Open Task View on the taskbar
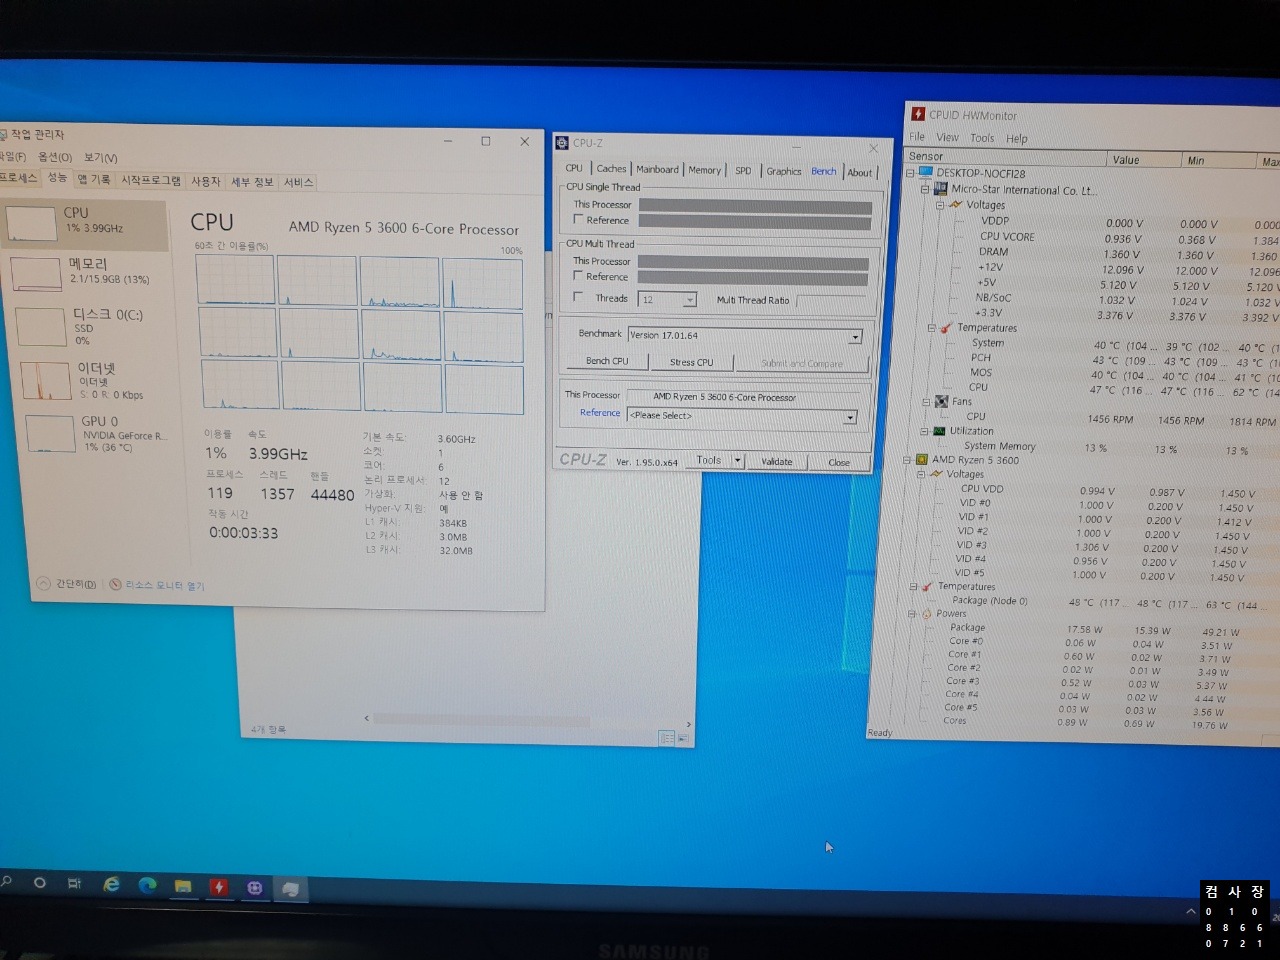The image size is (1280, 960). 75,884
